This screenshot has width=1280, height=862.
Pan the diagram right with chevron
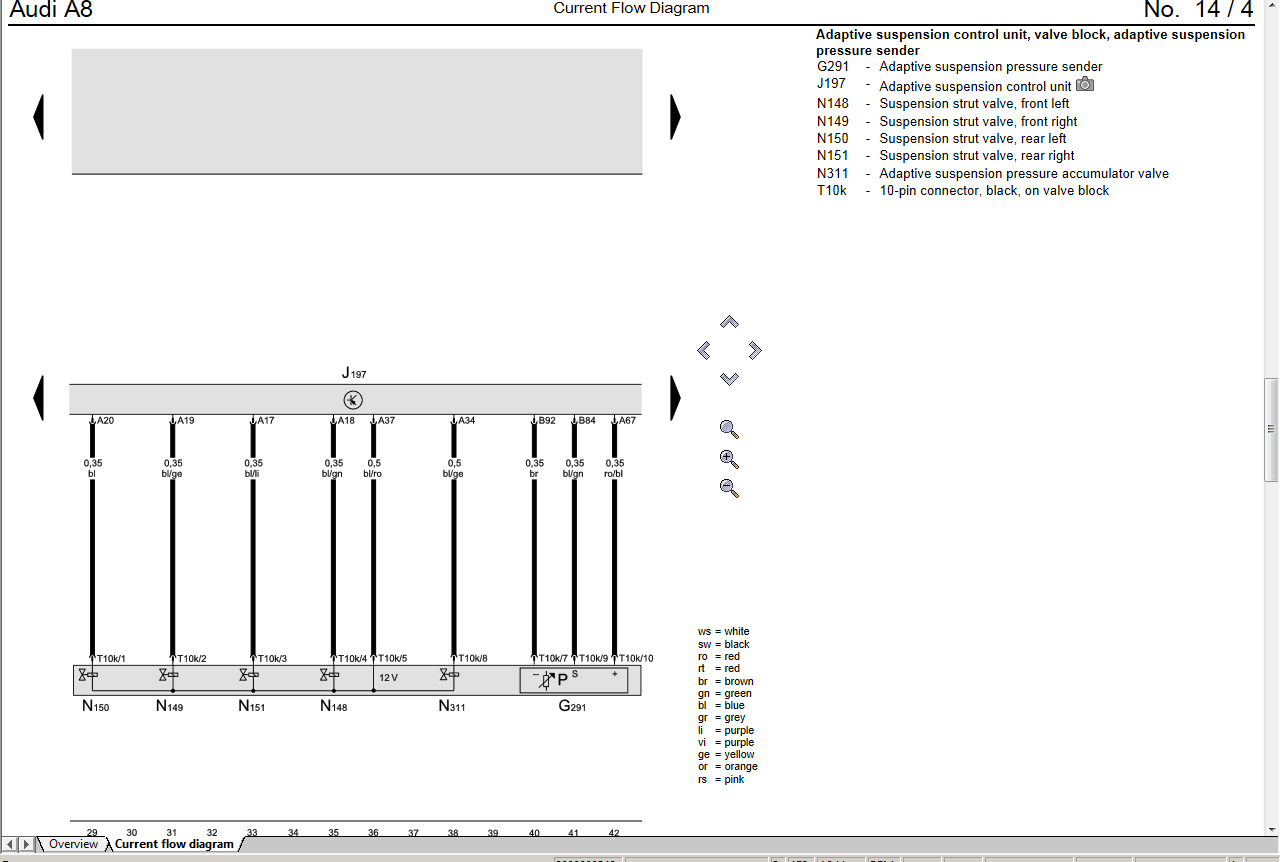(x=755, y=350)
